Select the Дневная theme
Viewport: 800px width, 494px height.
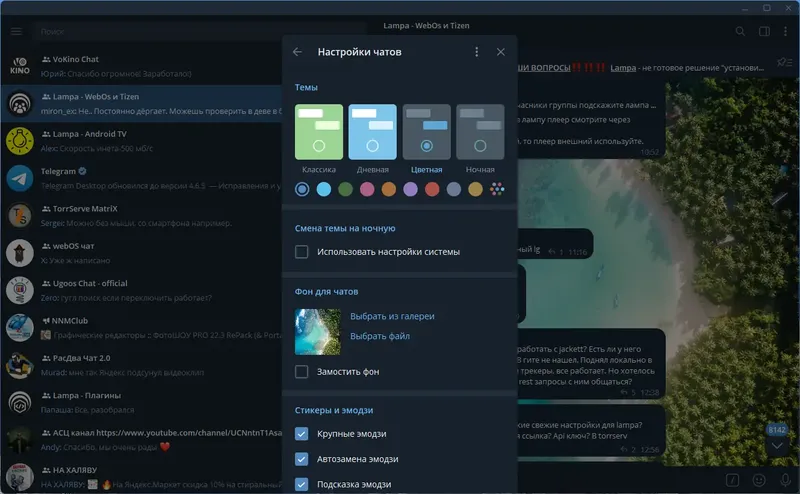[x=372, y=132]
